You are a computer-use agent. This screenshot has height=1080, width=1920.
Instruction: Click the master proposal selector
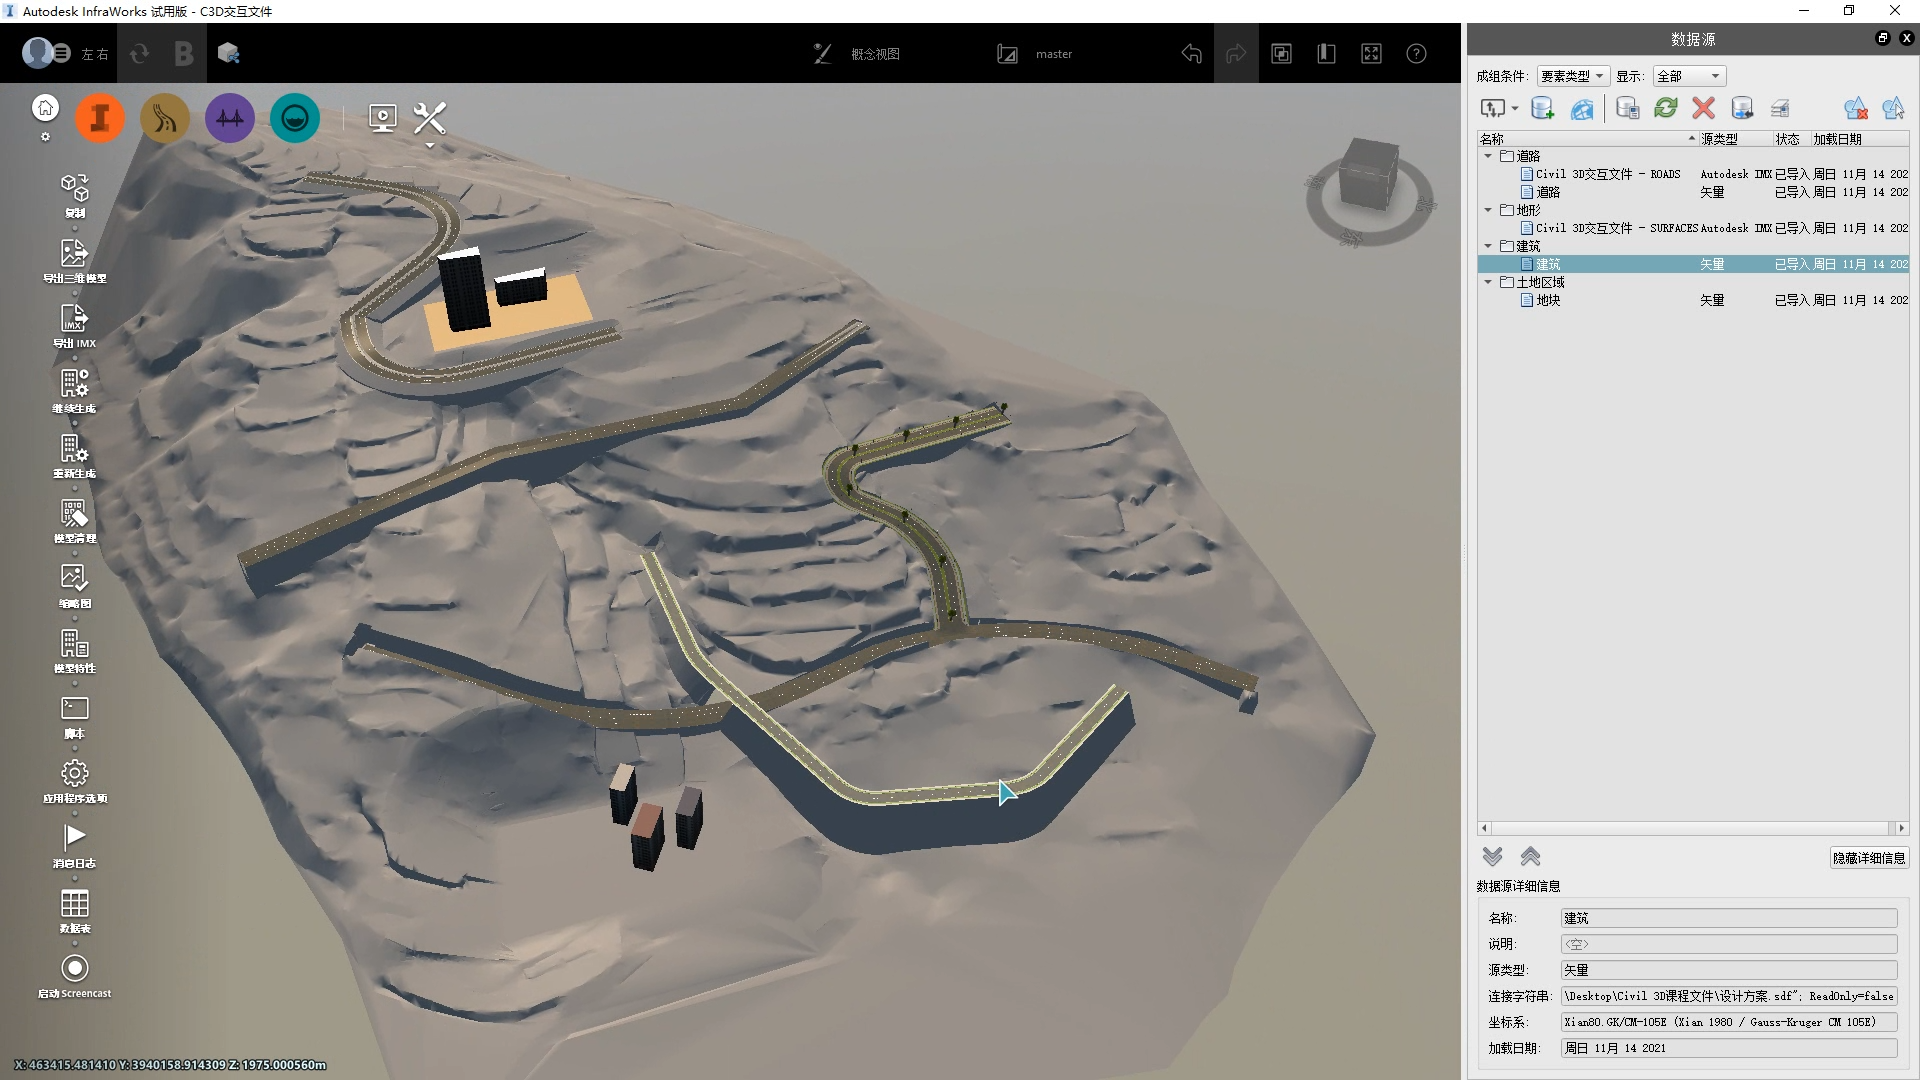[x=1053, y=54]
